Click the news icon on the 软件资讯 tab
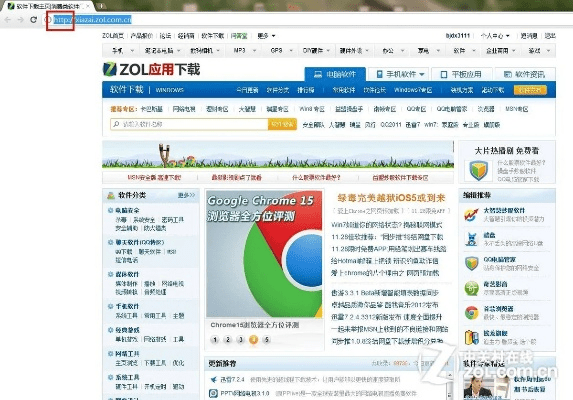This screenshot has height=400, width=573. pyautogui.click(x=507, y=75)
